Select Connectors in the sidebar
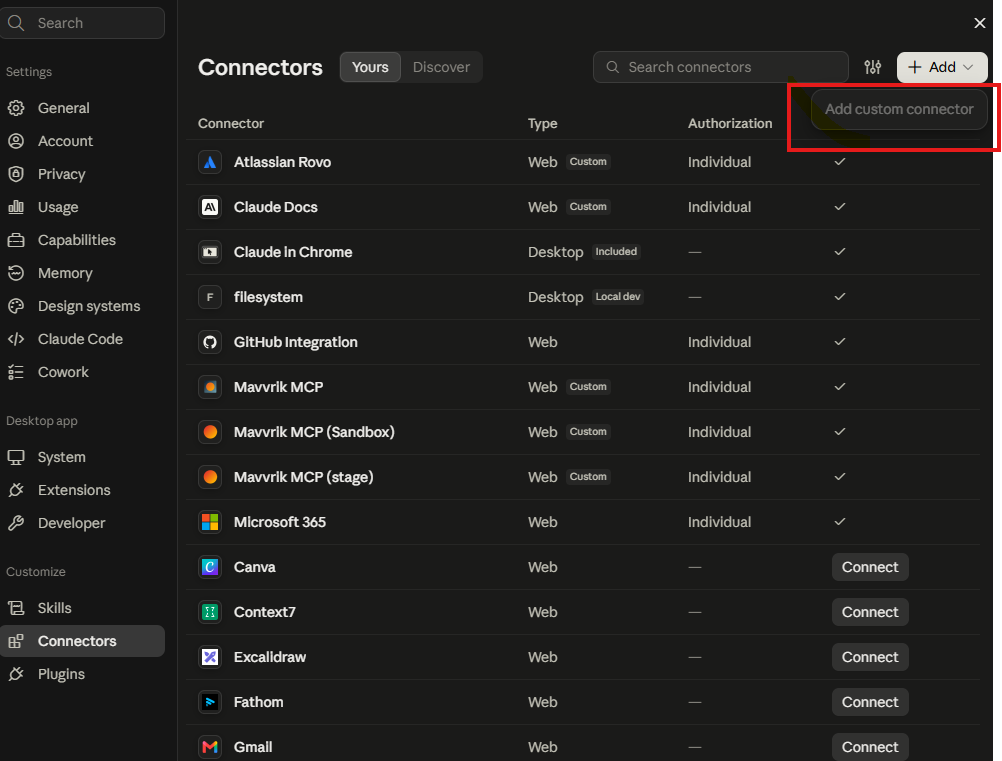The width and height of the screenshot is (1002, 761). pyautogui.click(x=82, y=641)
